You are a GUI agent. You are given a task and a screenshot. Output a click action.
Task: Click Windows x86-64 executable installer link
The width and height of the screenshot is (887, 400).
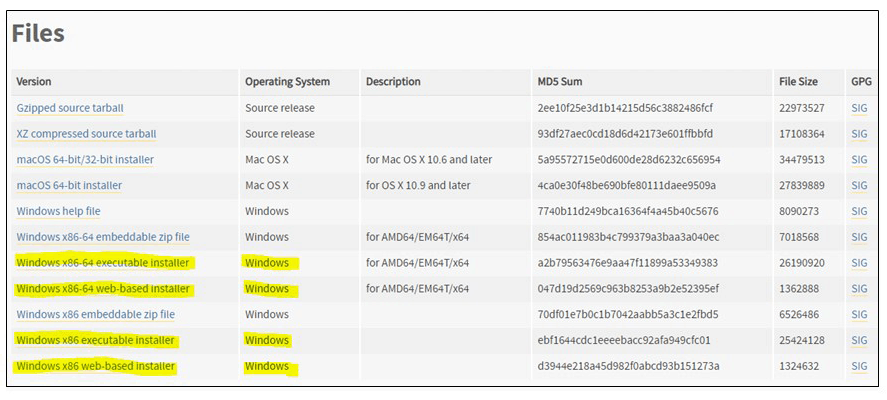tap(103, 263)
